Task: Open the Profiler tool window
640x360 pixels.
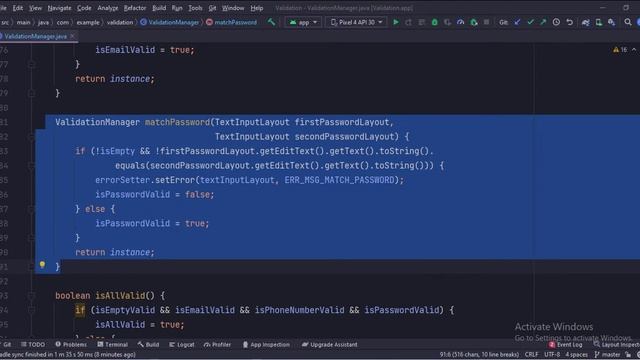Action: pos(218,344)
